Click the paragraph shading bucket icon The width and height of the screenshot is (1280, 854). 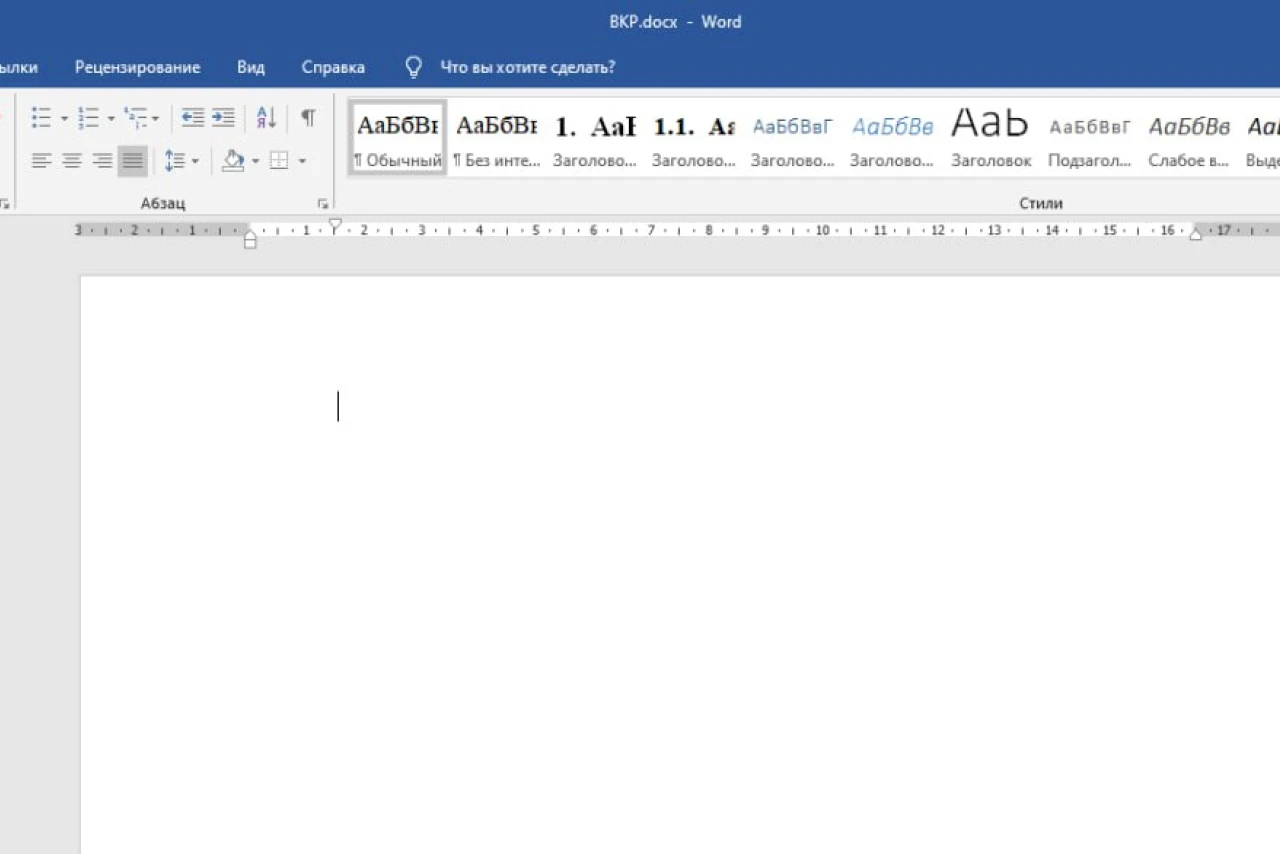tap(233, 160)
